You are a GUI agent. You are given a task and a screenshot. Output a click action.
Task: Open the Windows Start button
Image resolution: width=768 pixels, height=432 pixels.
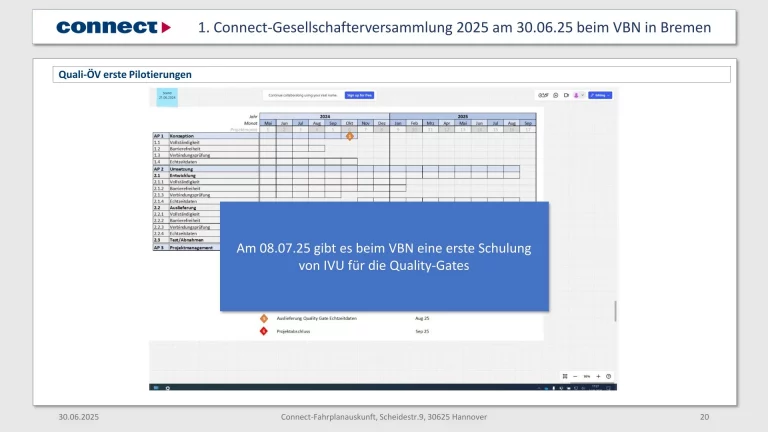156,387
